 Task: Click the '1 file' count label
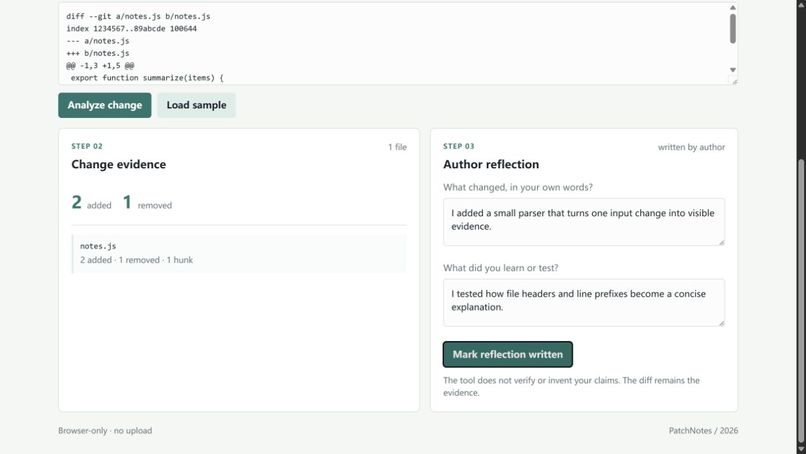click(x=397, y=147)
